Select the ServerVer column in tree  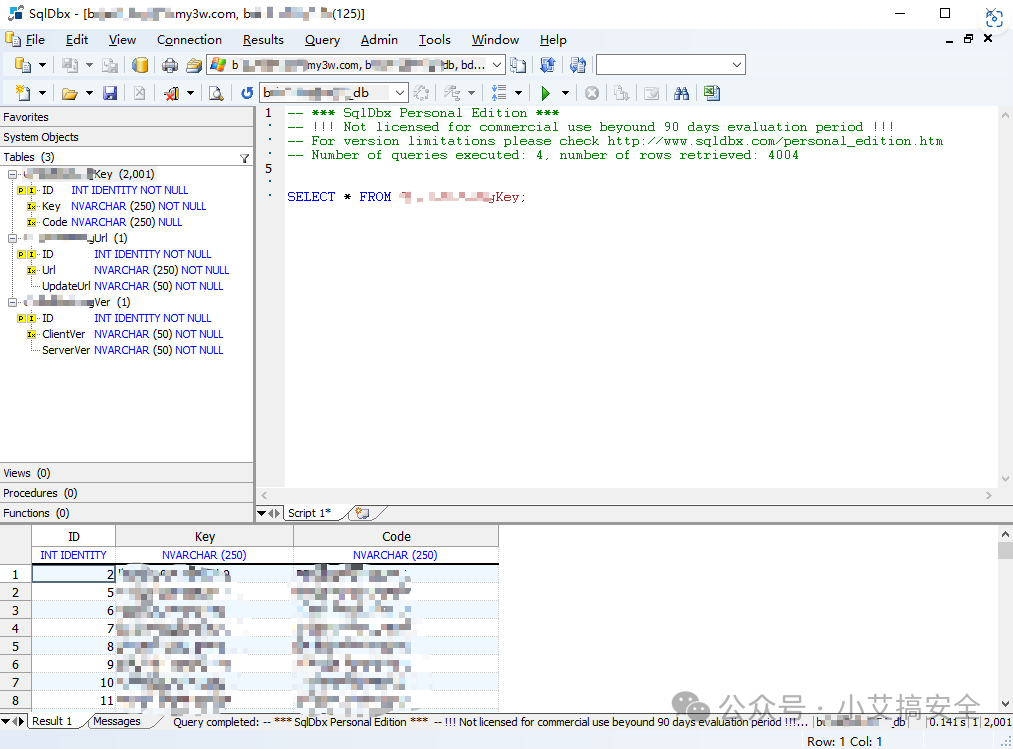(x=66, y=350)
